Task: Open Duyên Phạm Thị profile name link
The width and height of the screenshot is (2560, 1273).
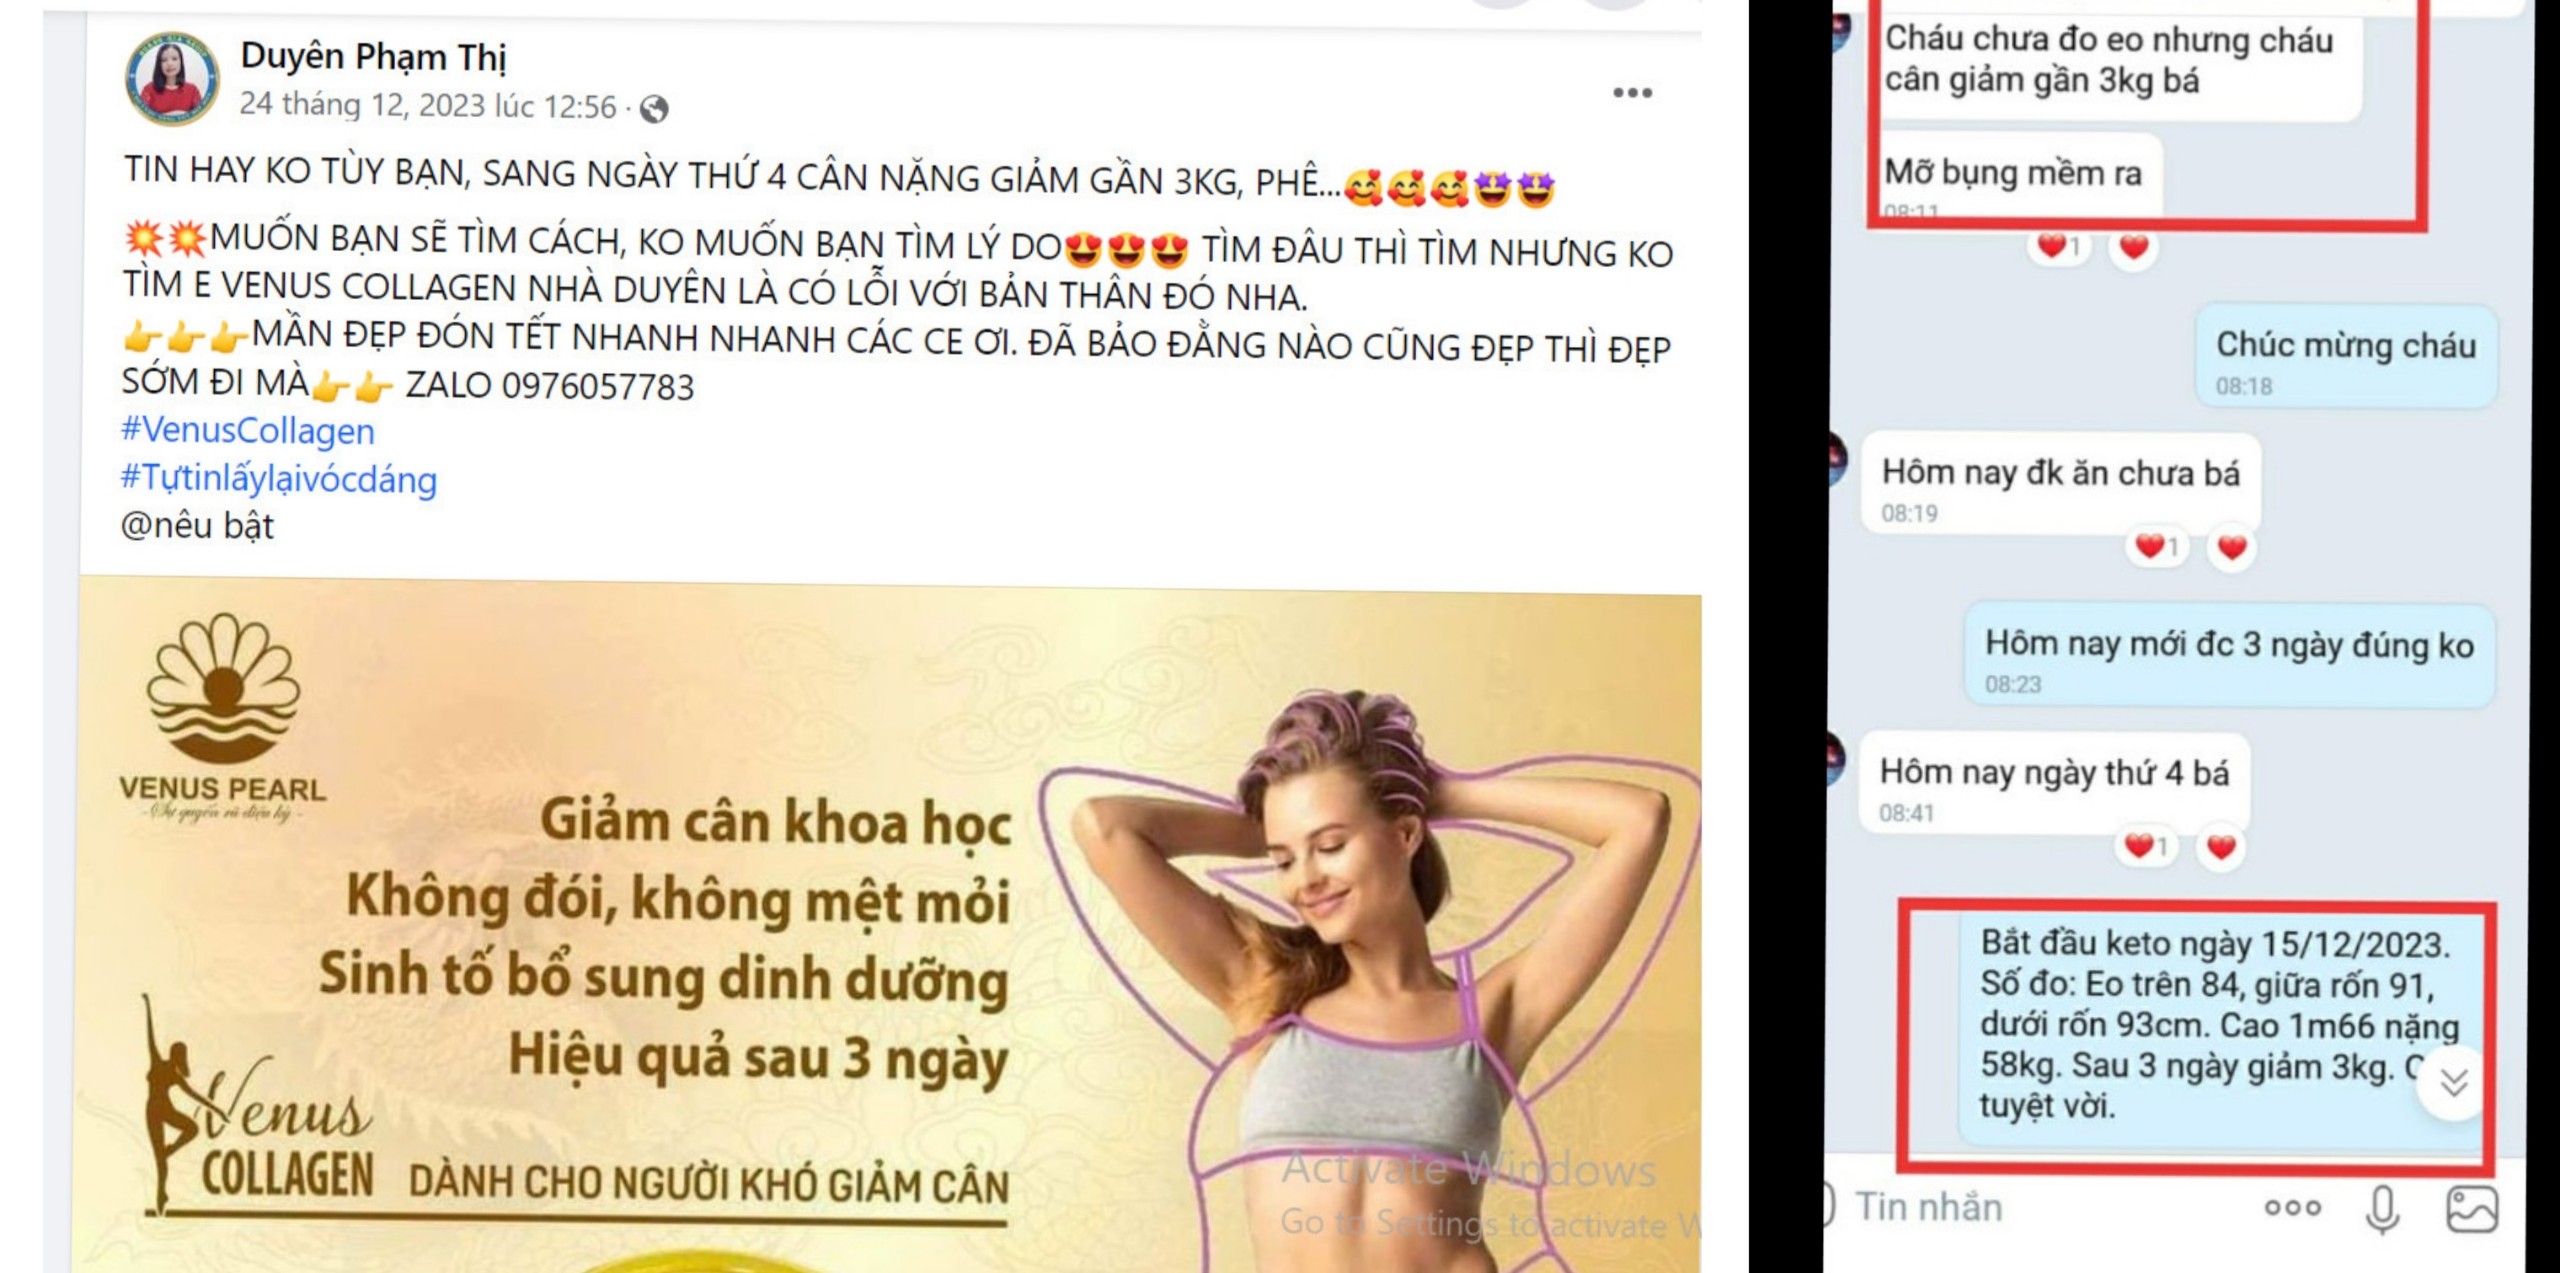Action: (373, 57)
